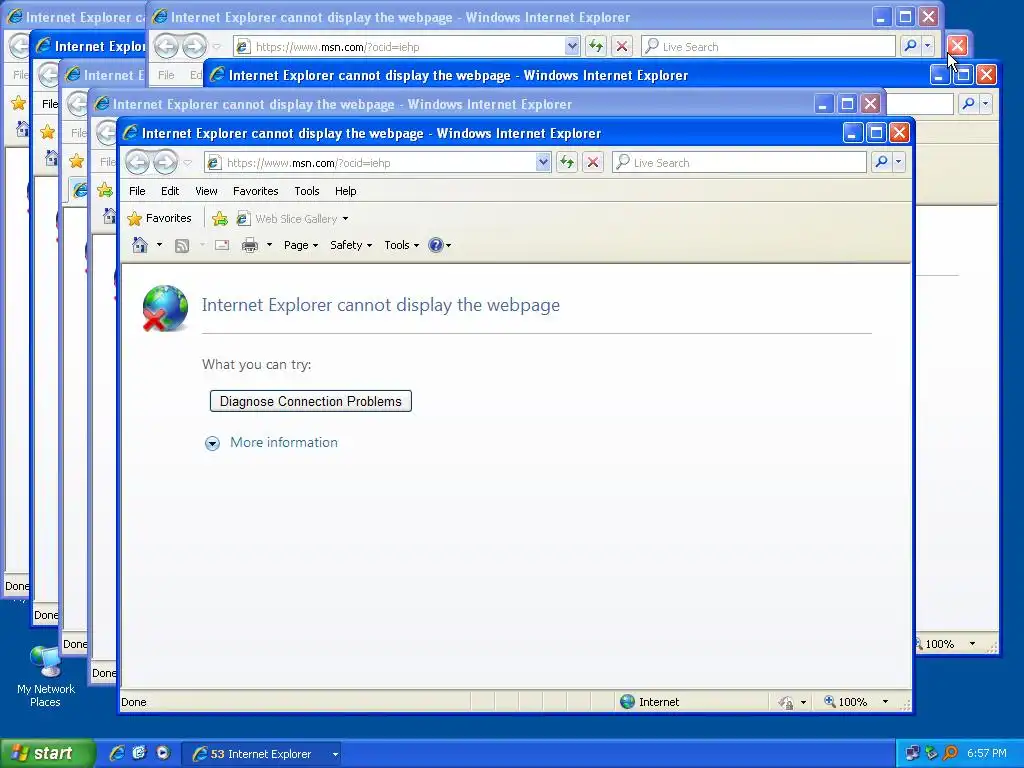The height and width of the screenshot is (768, 1024).
Task: Click Print icon in command bar
Action: pyautogui.click(x=249, y=246)
